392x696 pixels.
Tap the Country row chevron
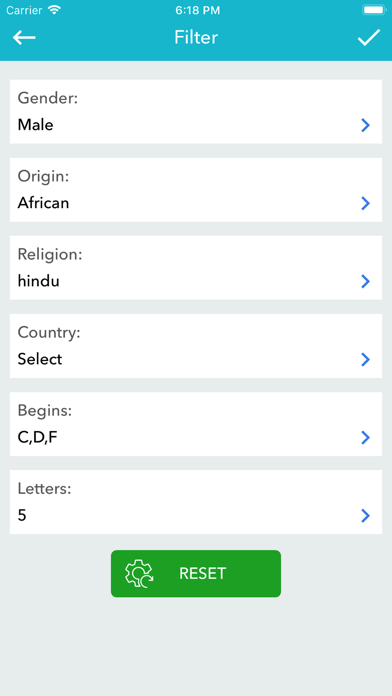[x=365, y=359]
